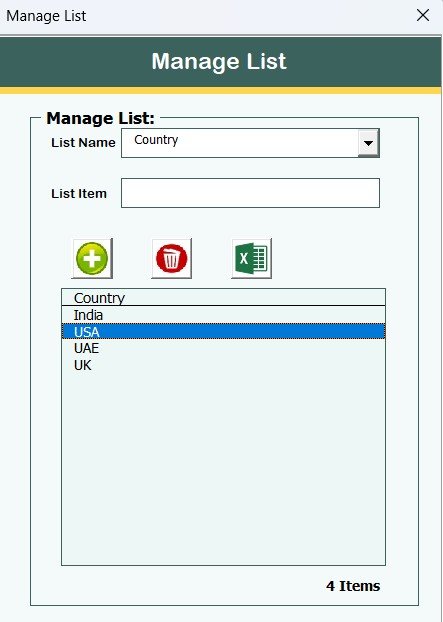Image resolution: width=443 pixels, height=622 pixels.
Task: Select India in the country list
Action: (x=223, y=315)
